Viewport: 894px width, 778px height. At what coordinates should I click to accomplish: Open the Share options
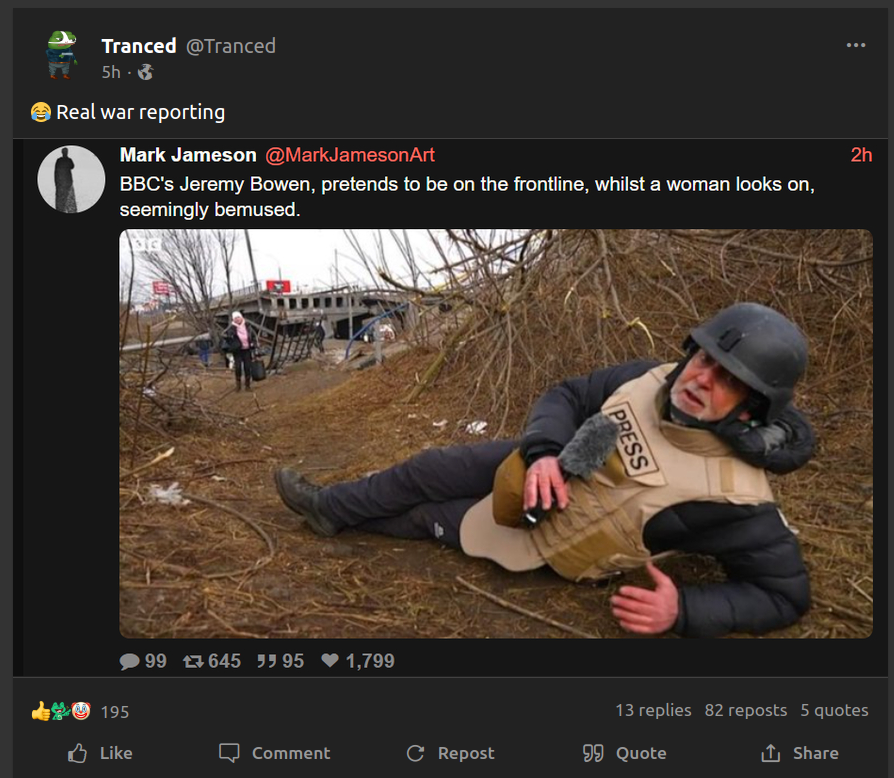point(800,753)
